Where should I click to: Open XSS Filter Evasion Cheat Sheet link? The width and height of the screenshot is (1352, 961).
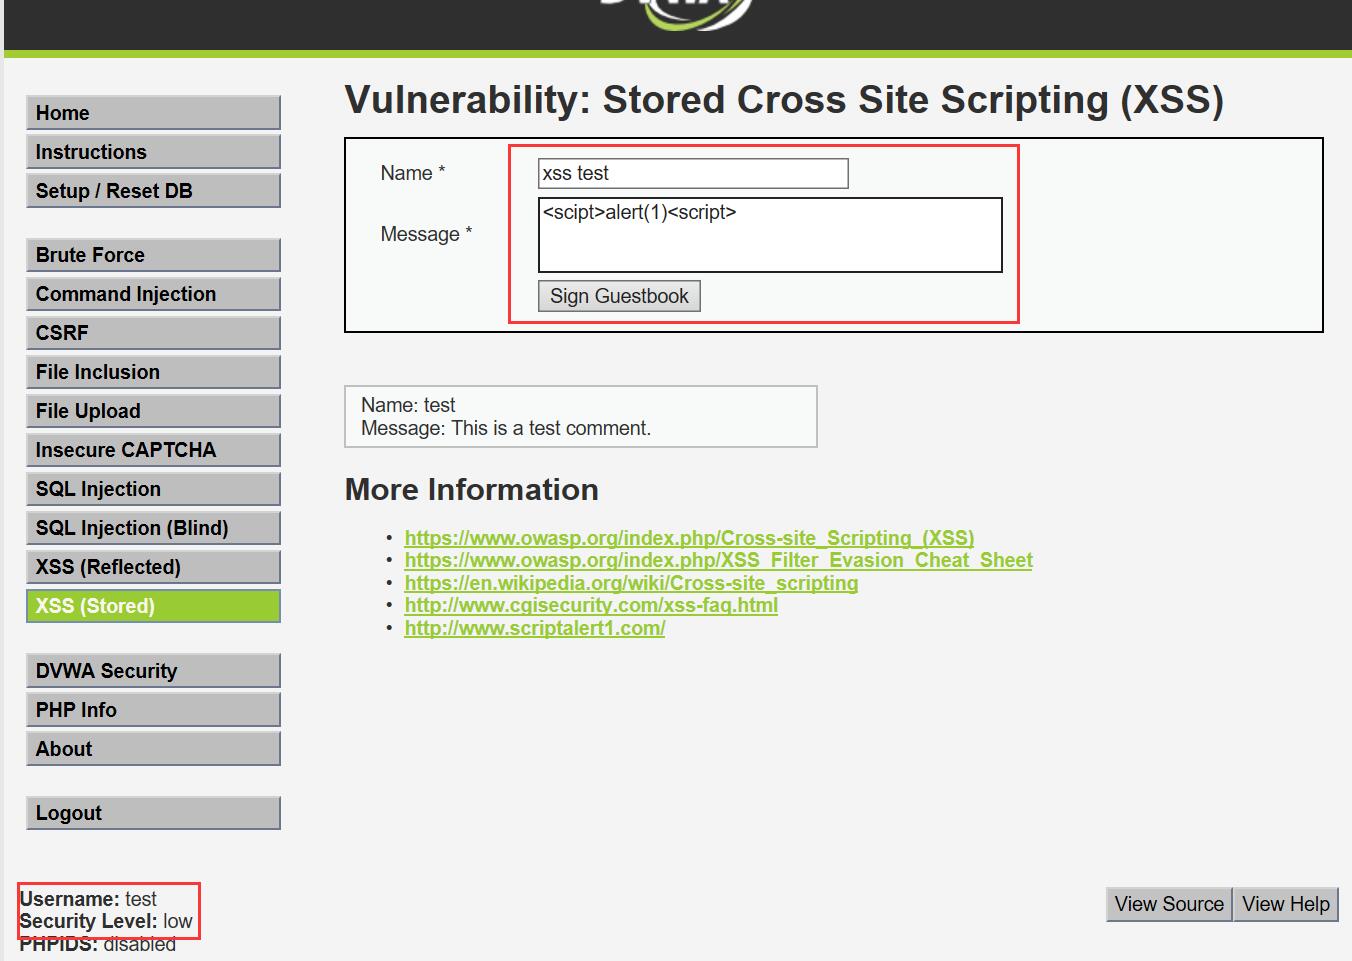718,560
